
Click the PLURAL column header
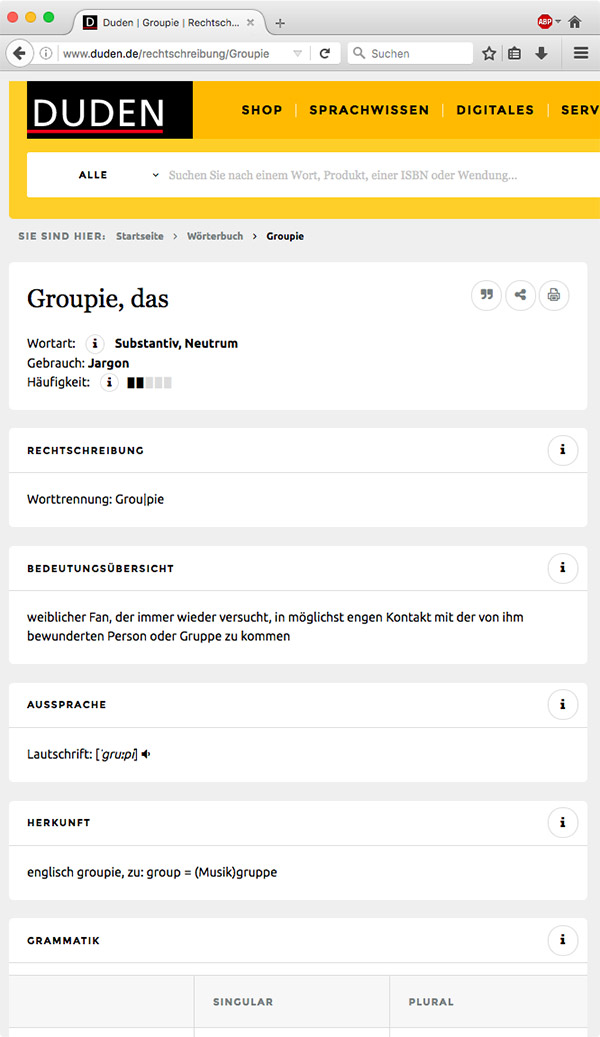(431, 1002)
